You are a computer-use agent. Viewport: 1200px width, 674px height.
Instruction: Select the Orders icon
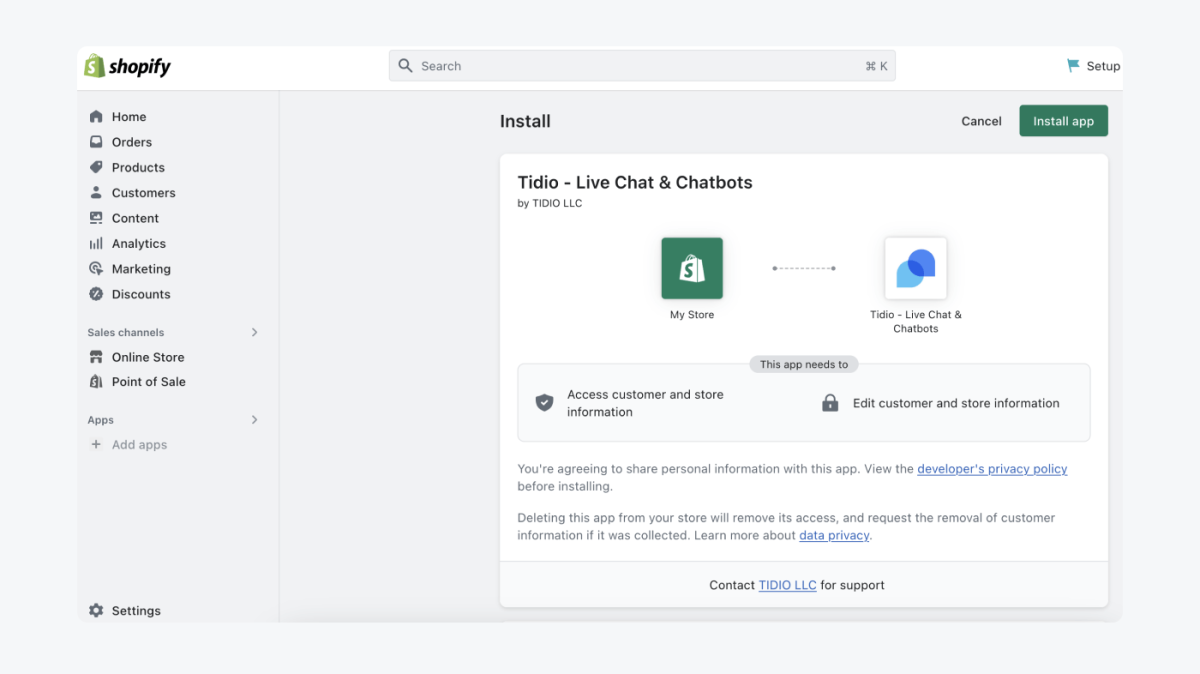[x=95, y=142]
